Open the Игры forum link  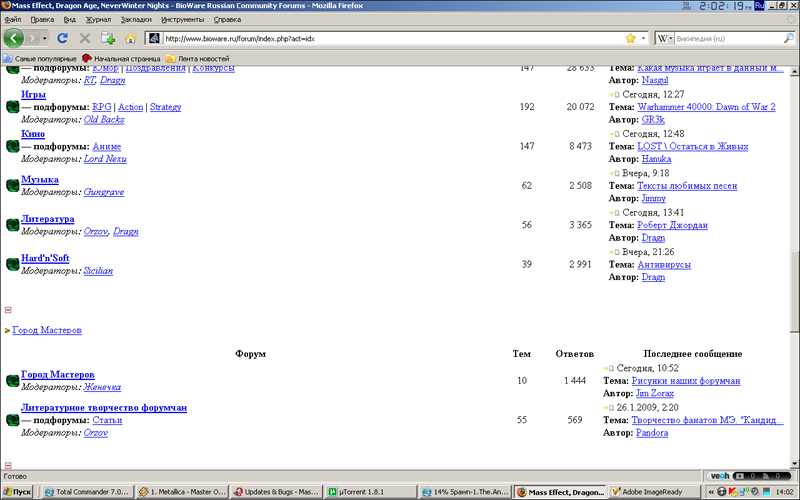coord(33,94)
